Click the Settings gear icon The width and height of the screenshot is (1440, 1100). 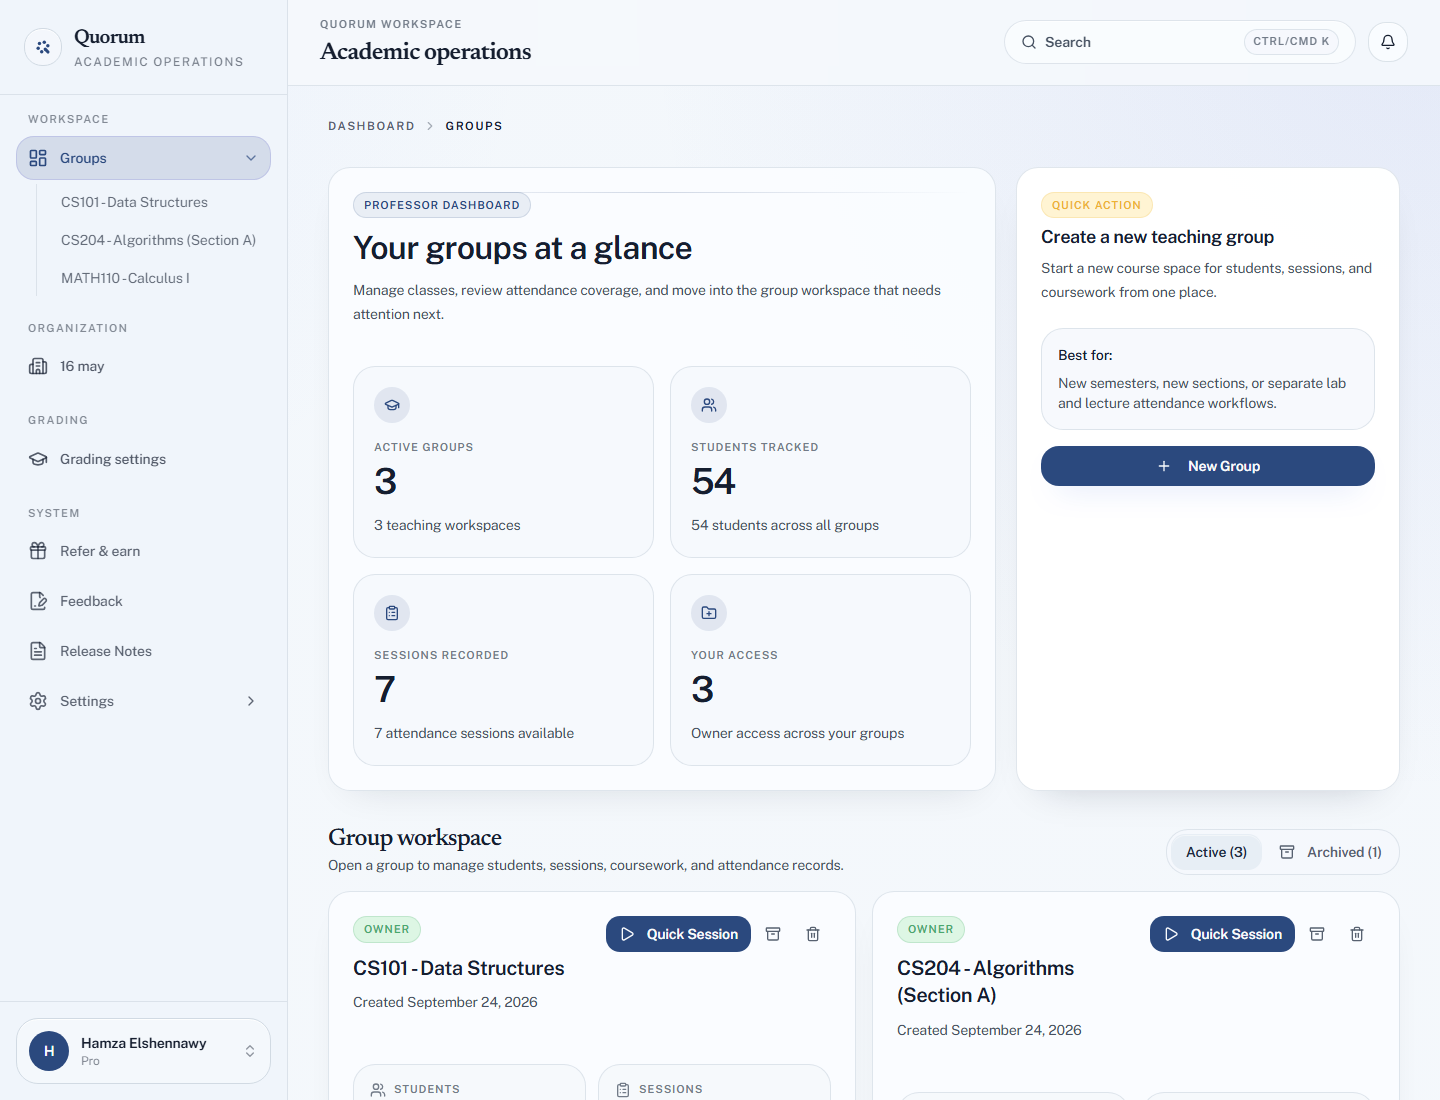38,701
